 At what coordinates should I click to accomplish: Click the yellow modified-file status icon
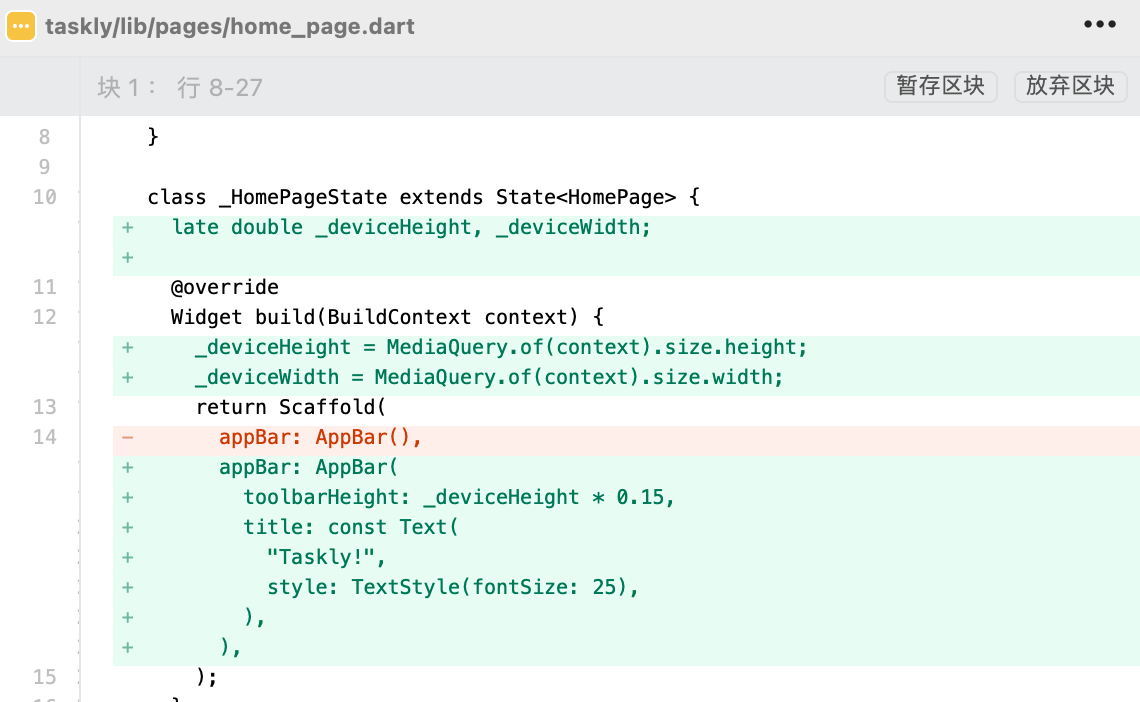click(x=21, y=26)
